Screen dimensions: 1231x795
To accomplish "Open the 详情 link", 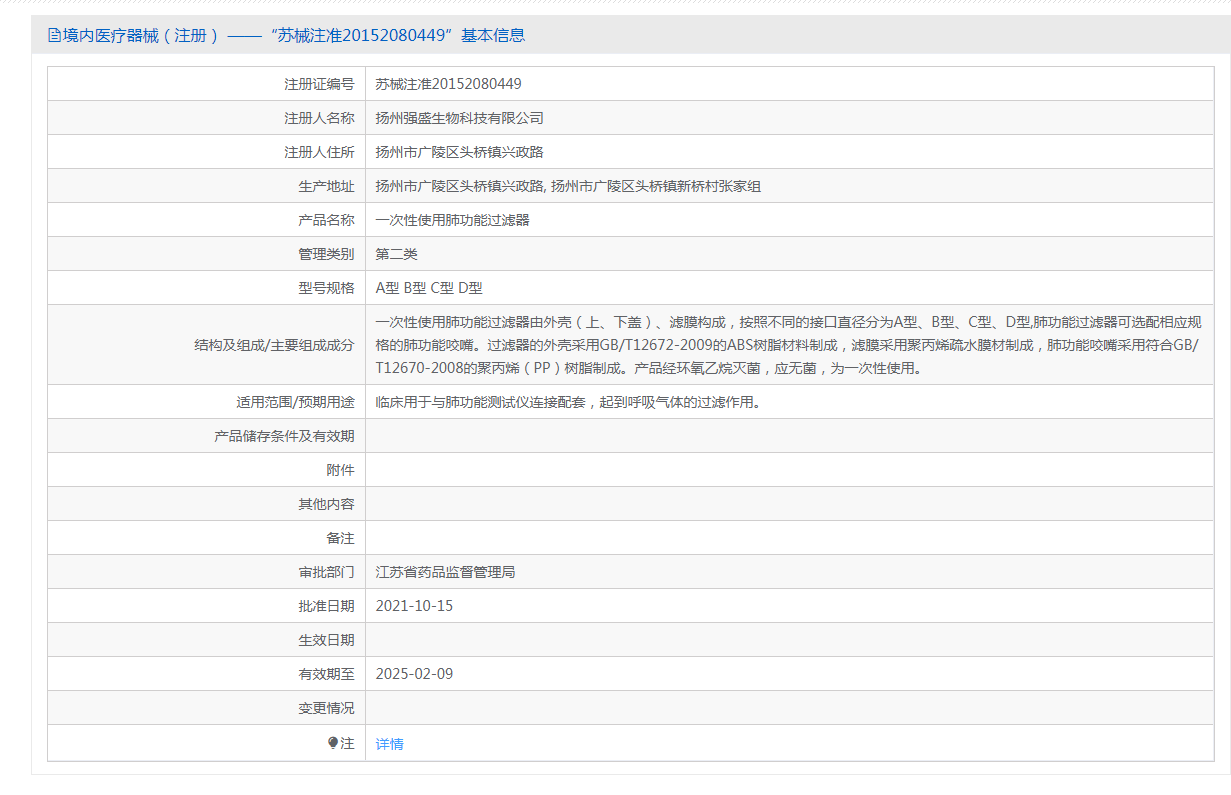I will pyautogui.click(x=389, y=744).
